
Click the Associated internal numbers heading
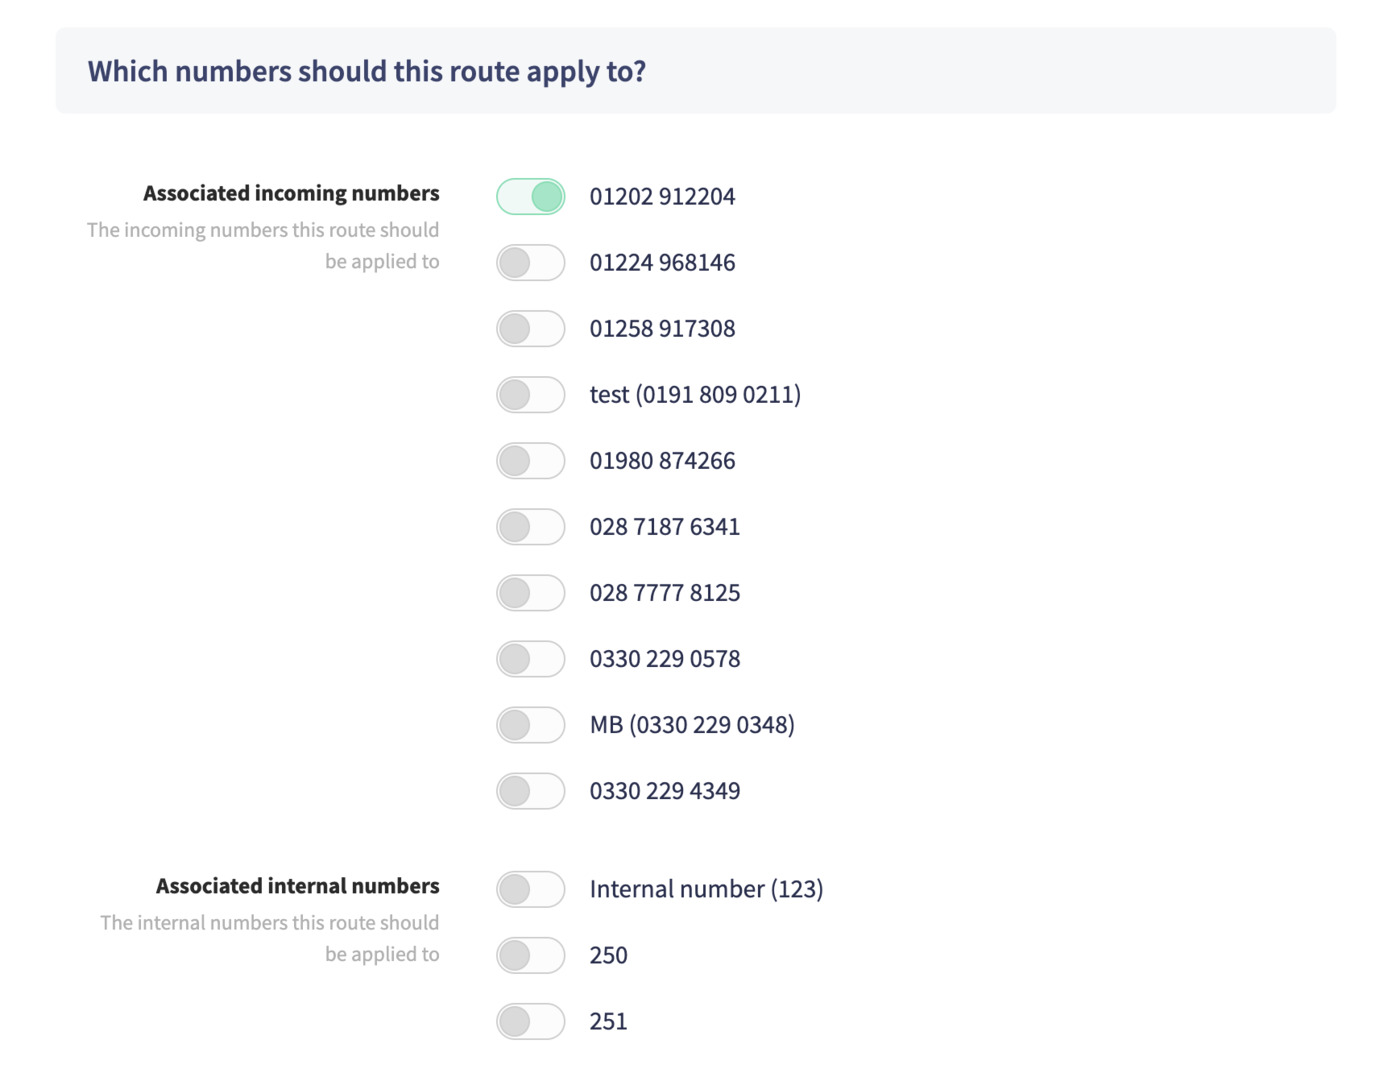click(x=297, y=886)
